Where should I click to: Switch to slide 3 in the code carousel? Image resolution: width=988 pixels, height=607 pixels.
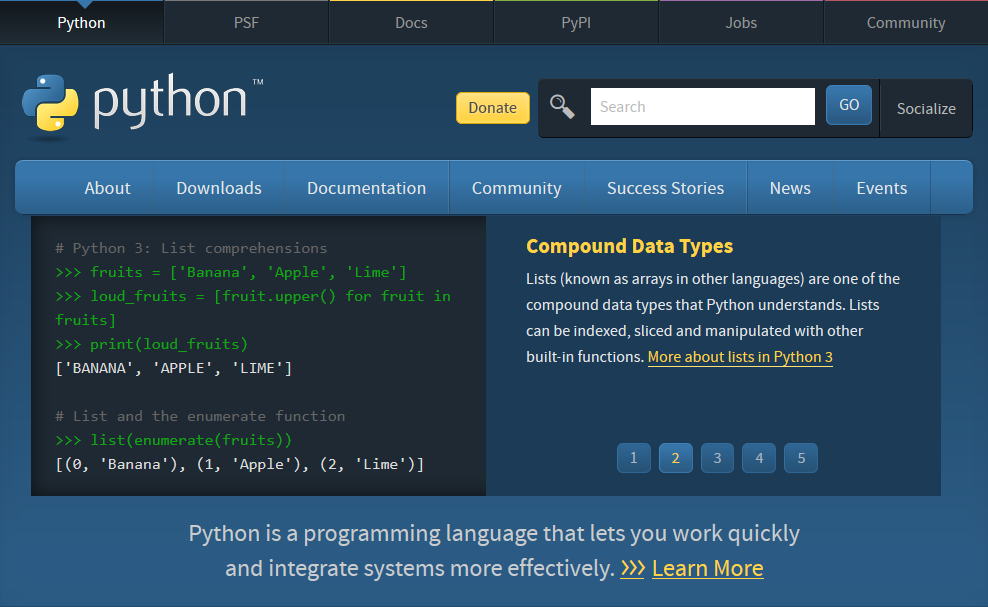pyautogui.click(x=717, y=458)
